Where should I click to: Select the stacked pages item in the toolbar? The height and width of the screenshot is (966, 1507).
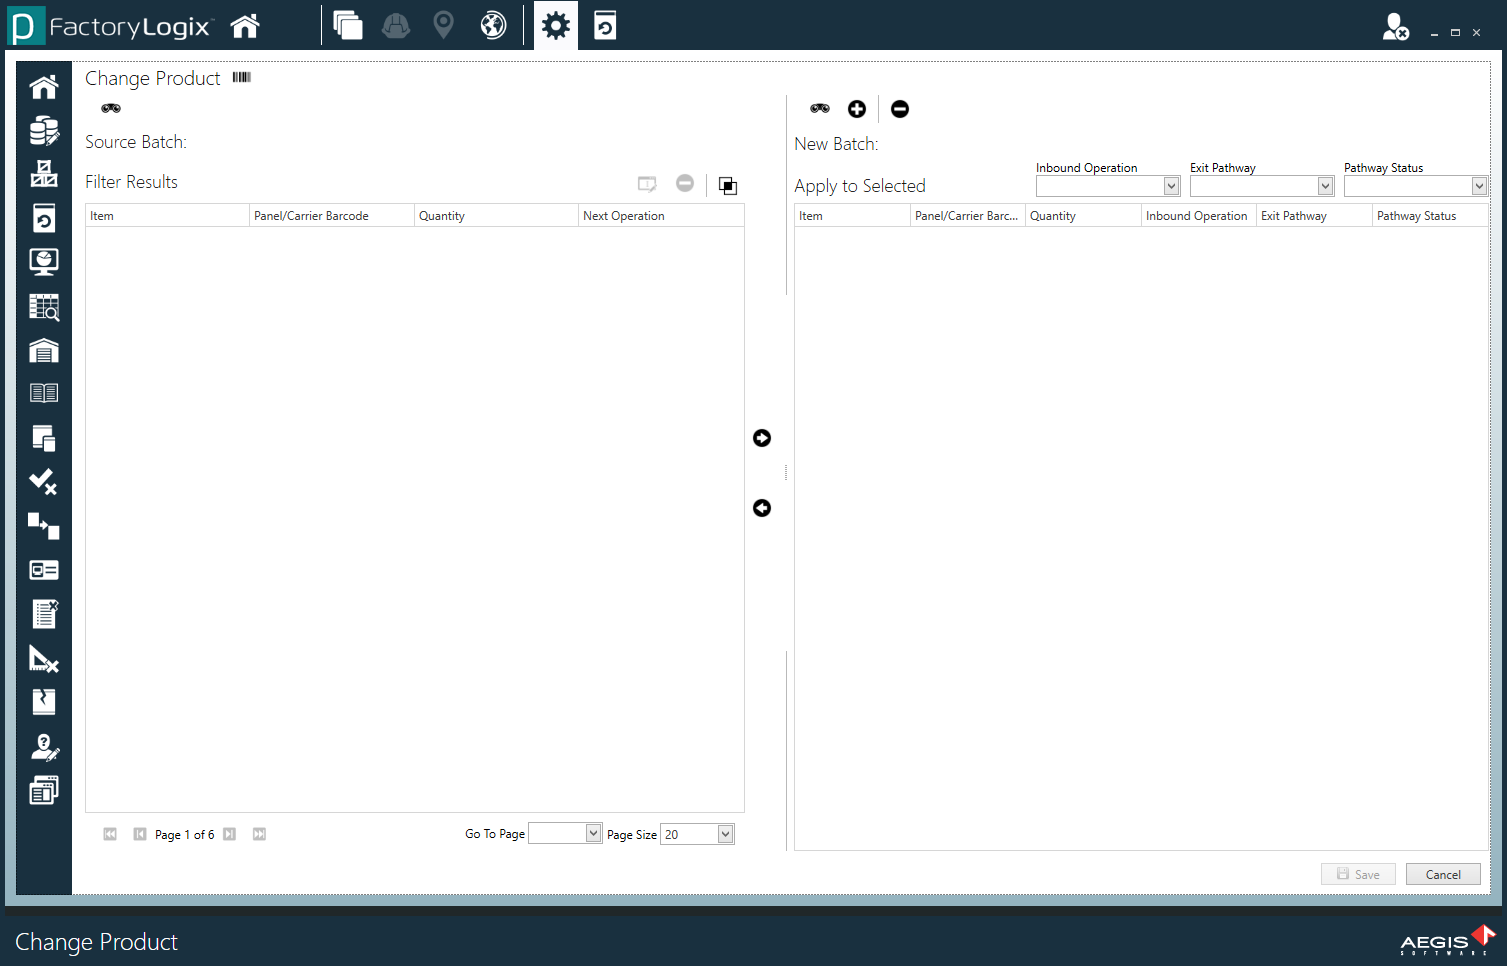(348, 25)
